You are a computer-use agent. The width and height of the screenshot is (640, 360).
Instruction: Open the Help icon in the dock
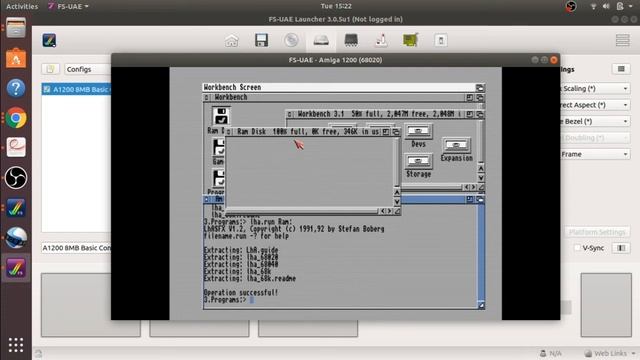16,88
